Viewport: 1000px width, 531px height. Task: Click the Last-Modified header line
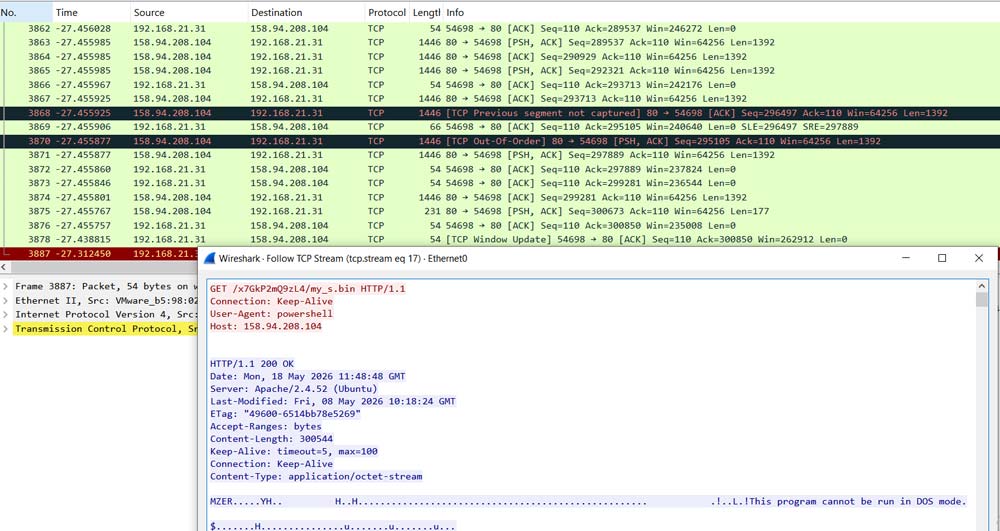[333, 402]
